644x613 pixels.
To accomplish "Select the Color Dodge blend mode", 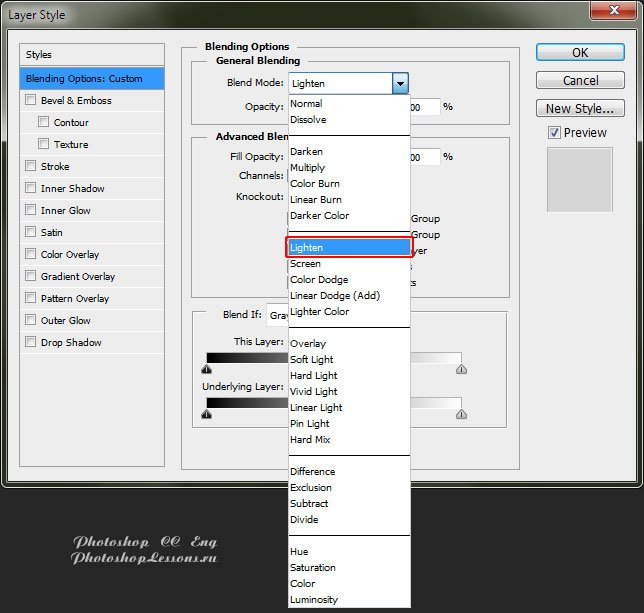I will click(319, 280).
